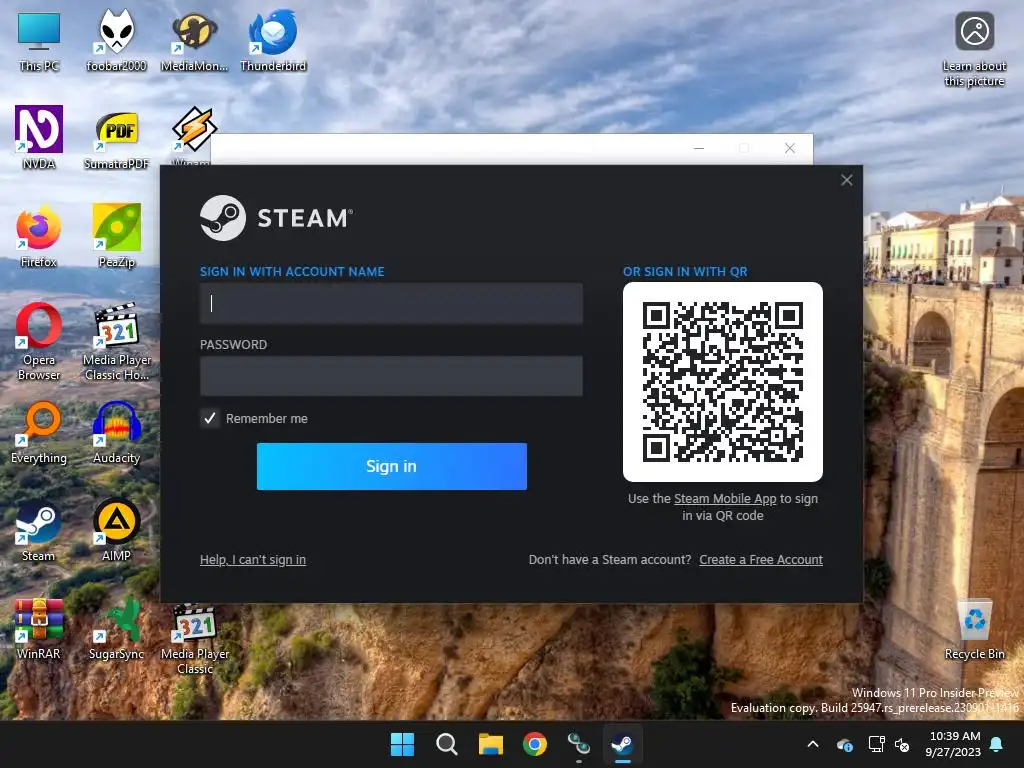
Task: Click the NVDA desktop shortcut
Action: tap(39, 138)
